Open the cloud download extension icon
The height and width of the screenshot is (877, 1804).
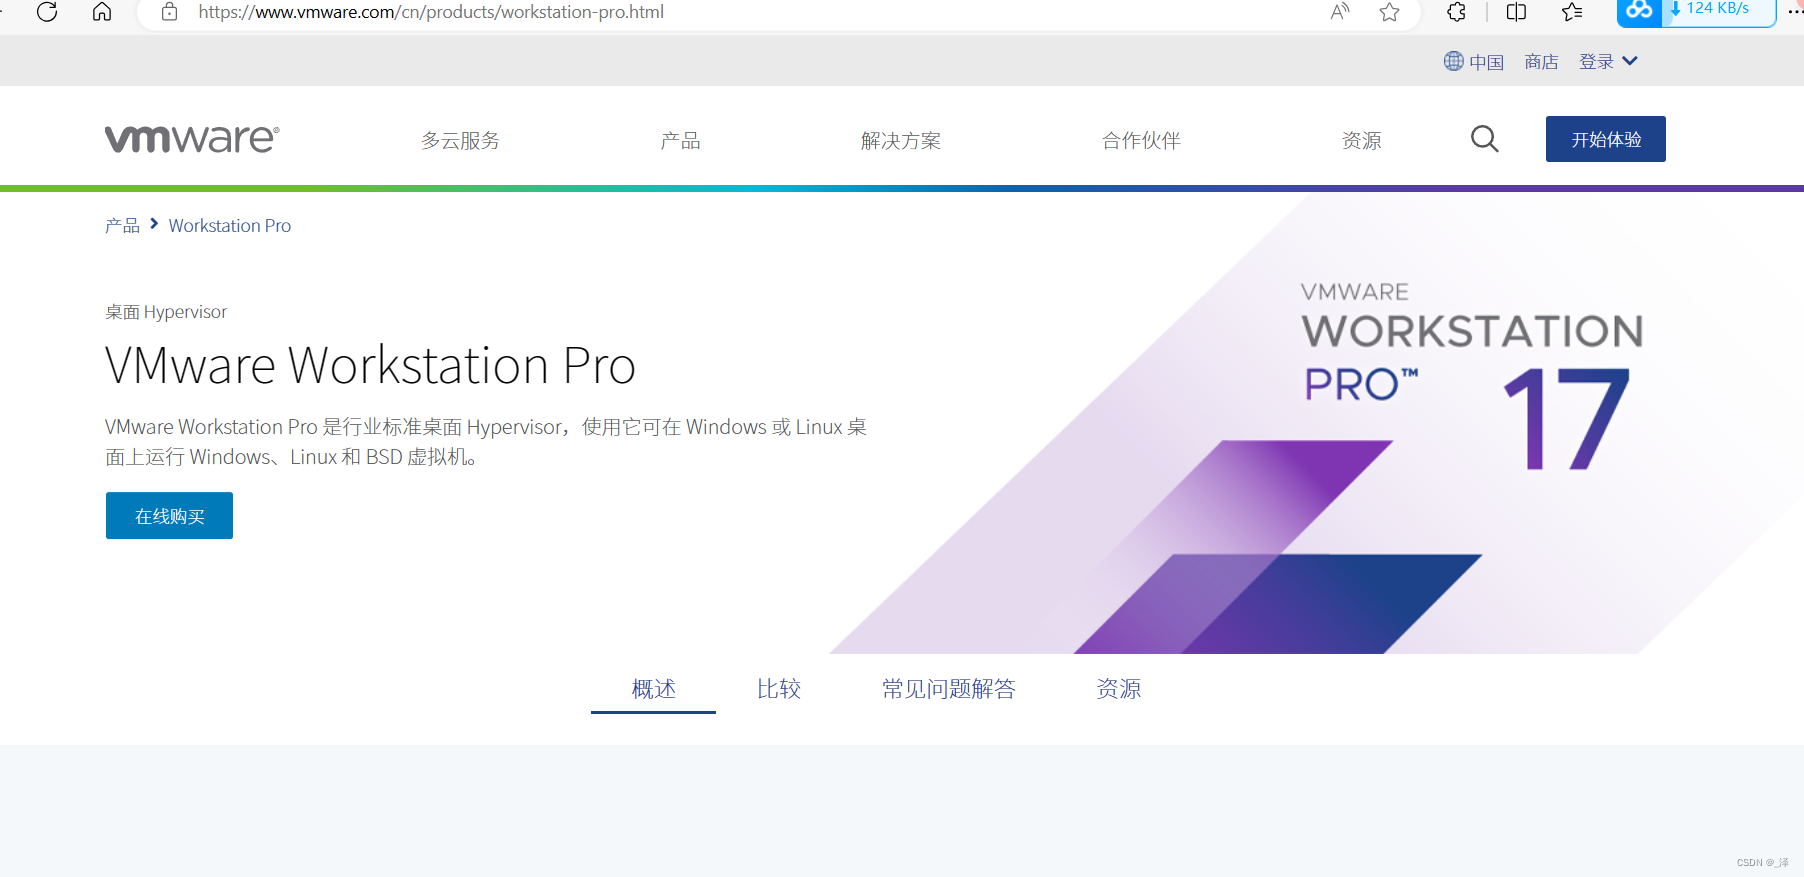coord(1639,11)
